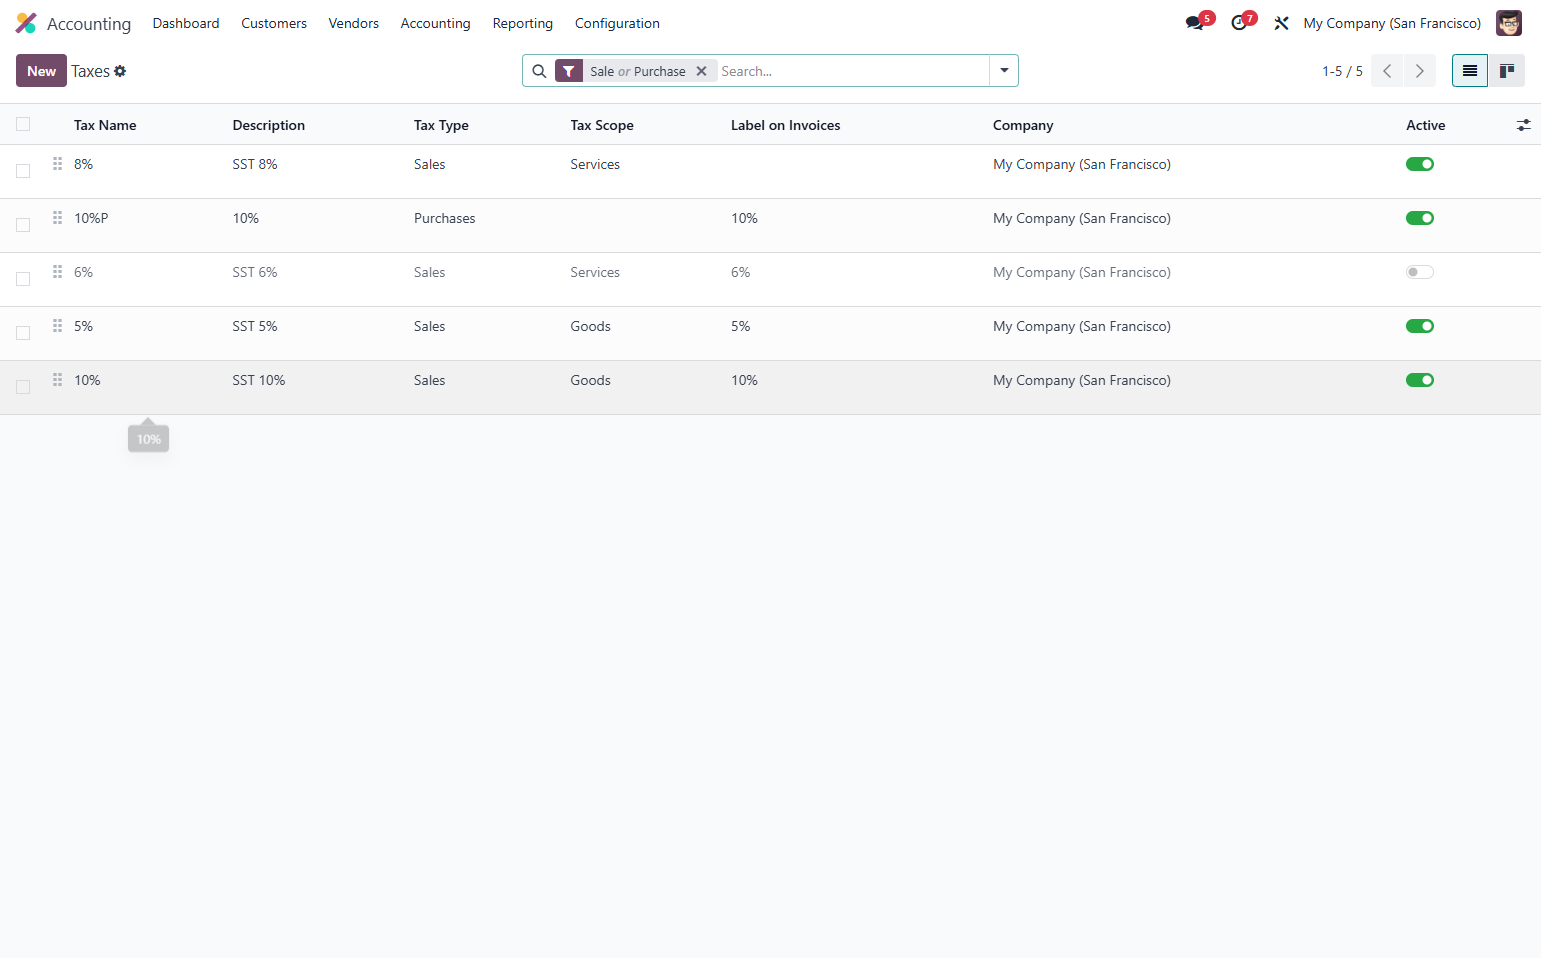Viewport: 1541px width, 958px height.
Task: Click the drag handle of 5% row
Action: tap(58, 325)
